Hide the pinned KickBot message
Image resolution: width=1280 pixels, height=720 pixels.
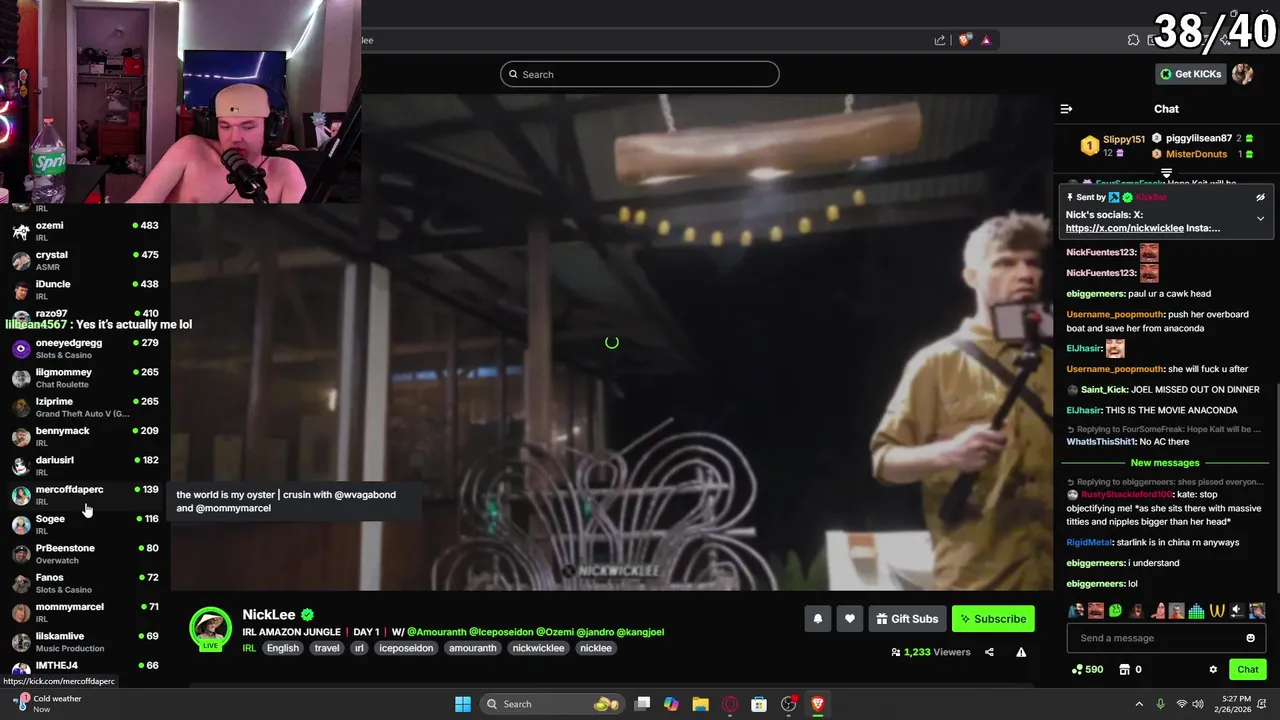coord(1260,198)
